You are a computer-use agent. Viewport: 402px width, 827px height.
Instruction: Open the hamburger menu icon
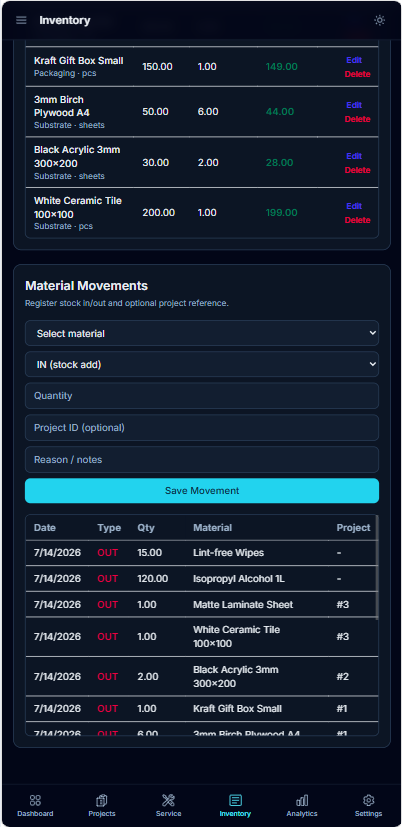(21, 20)
